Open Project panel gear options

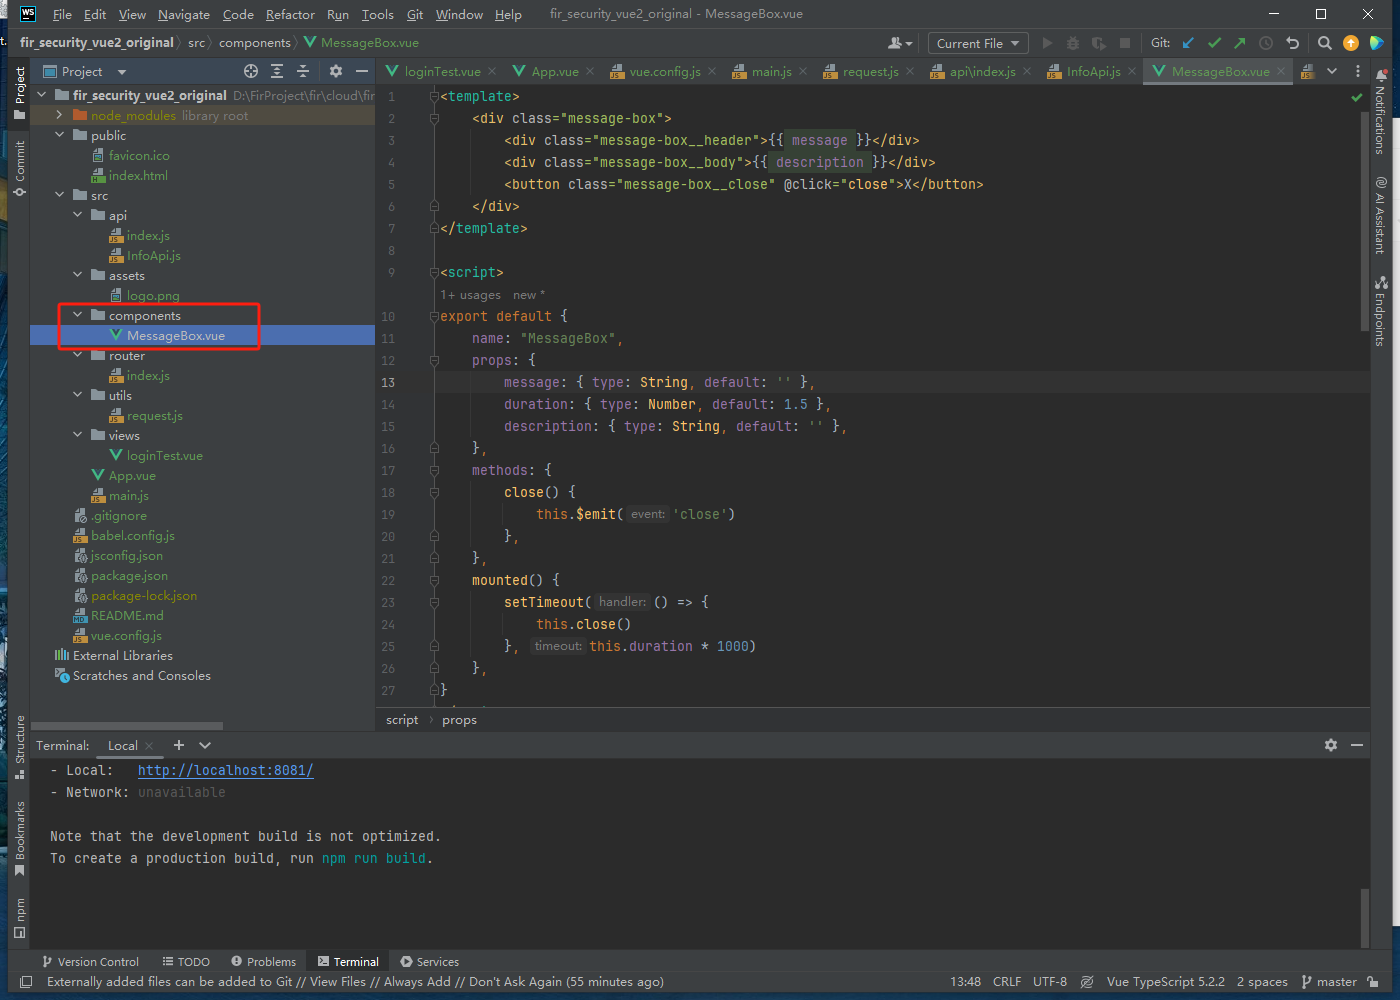(x=336, y=71)
